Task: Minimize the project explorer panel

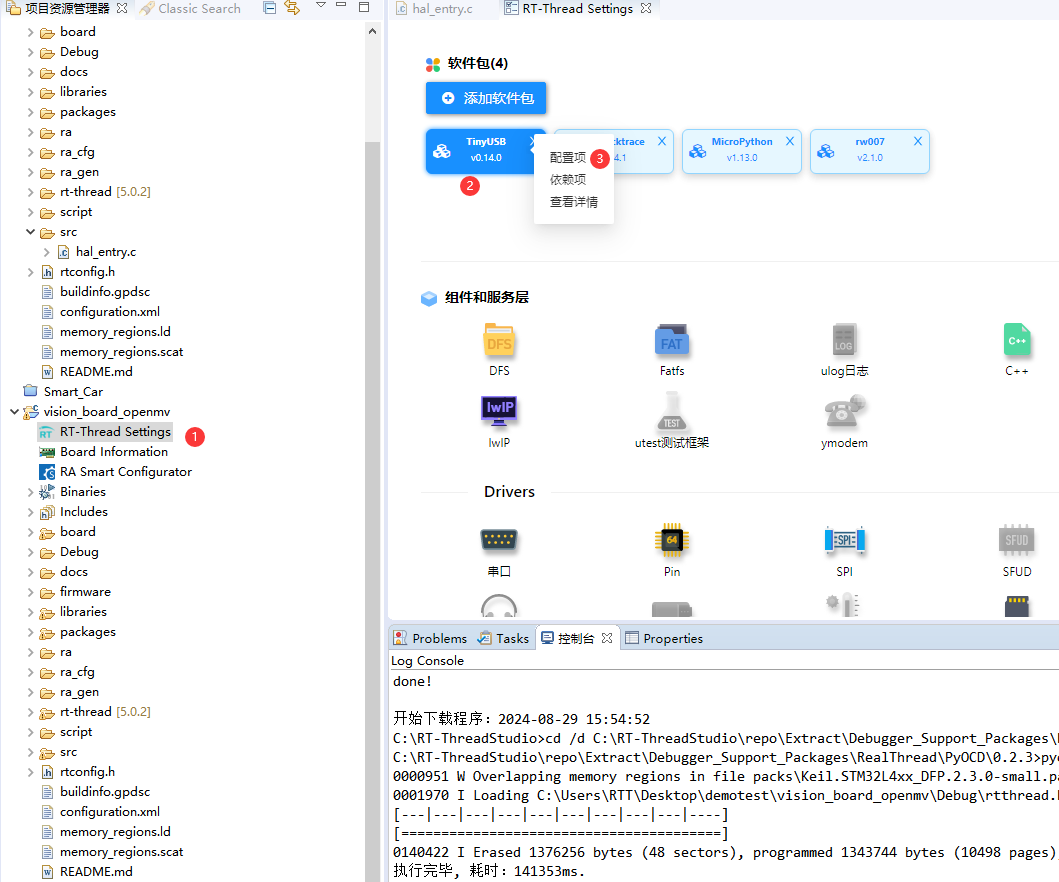Action: point(341,5)
